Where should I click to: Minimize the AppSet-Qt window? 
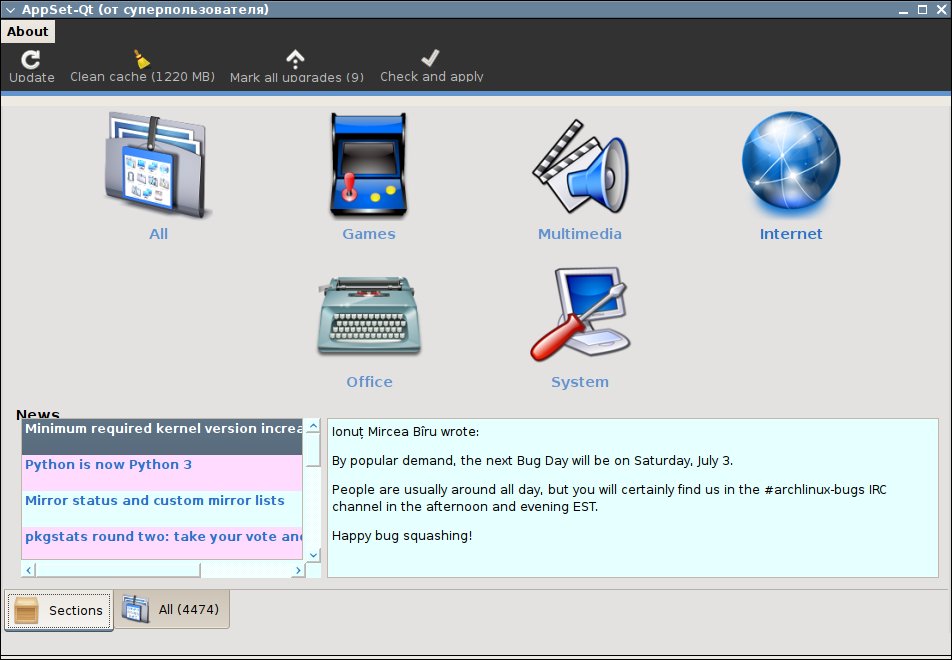(904, 10)
